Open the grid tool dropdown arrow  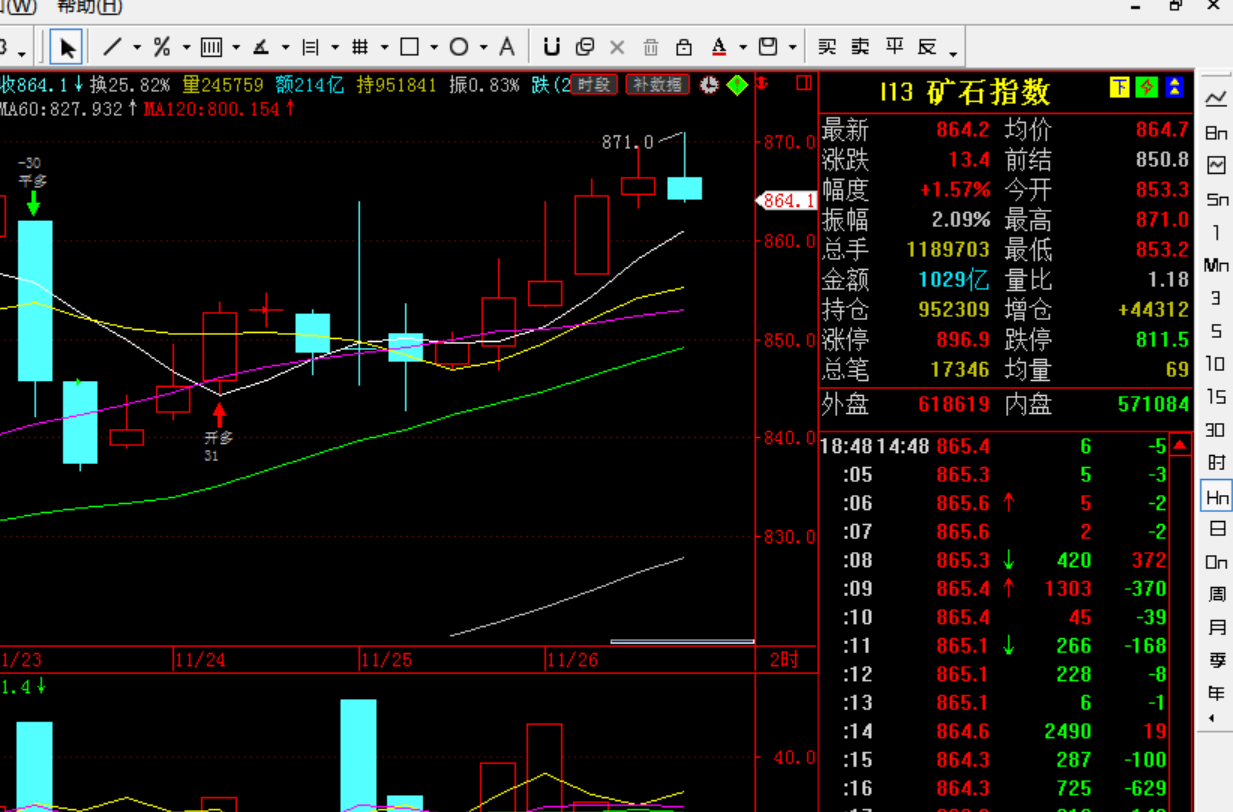coord(384,47)
